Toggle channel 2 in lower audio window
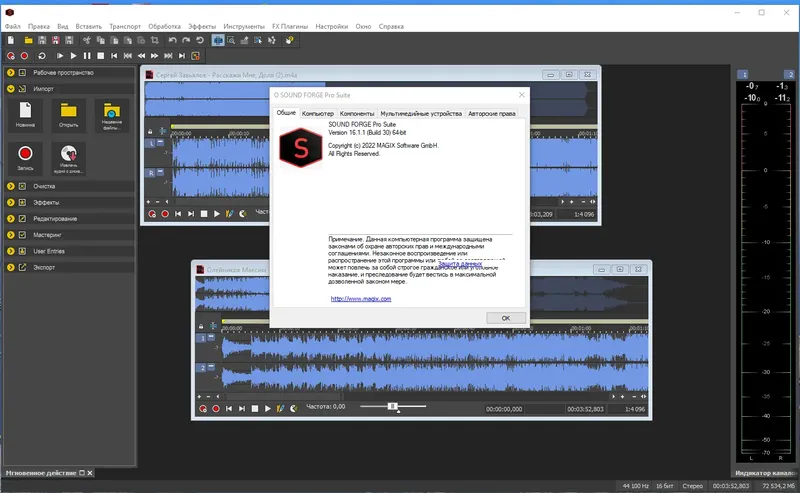 click(202, 367)
